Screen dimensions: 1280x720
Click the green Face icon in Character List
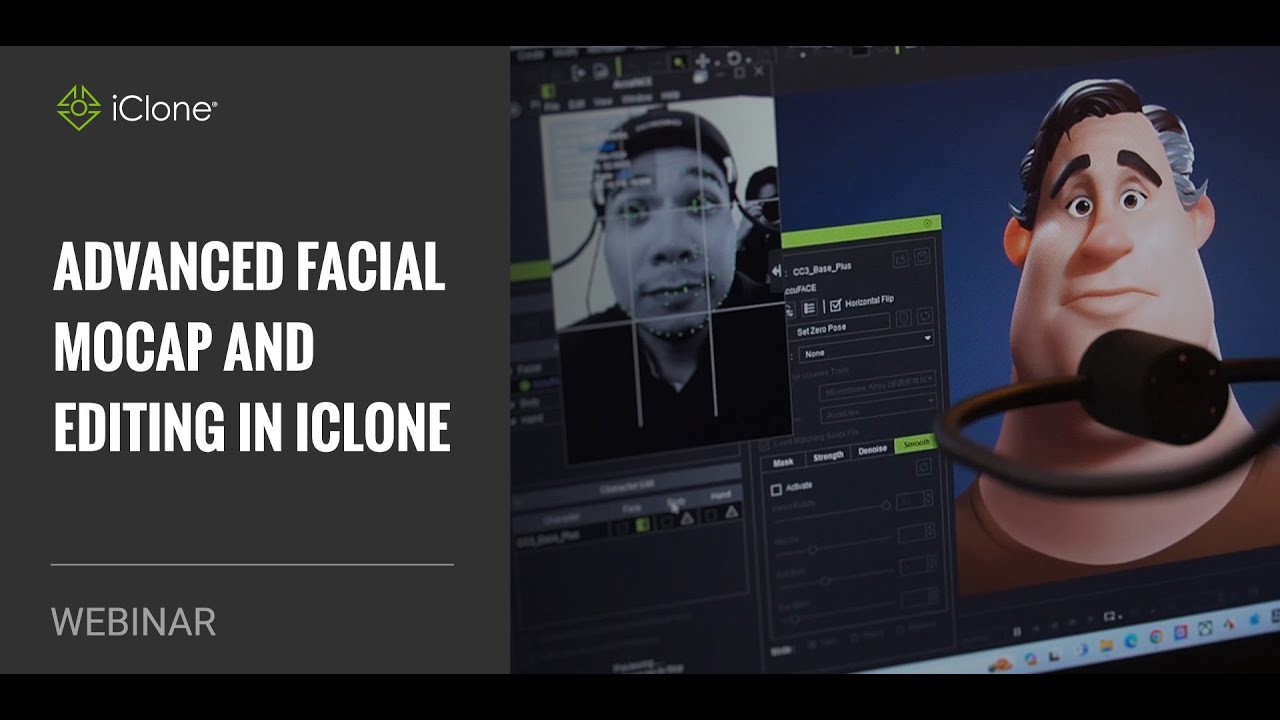click(641, 523)
